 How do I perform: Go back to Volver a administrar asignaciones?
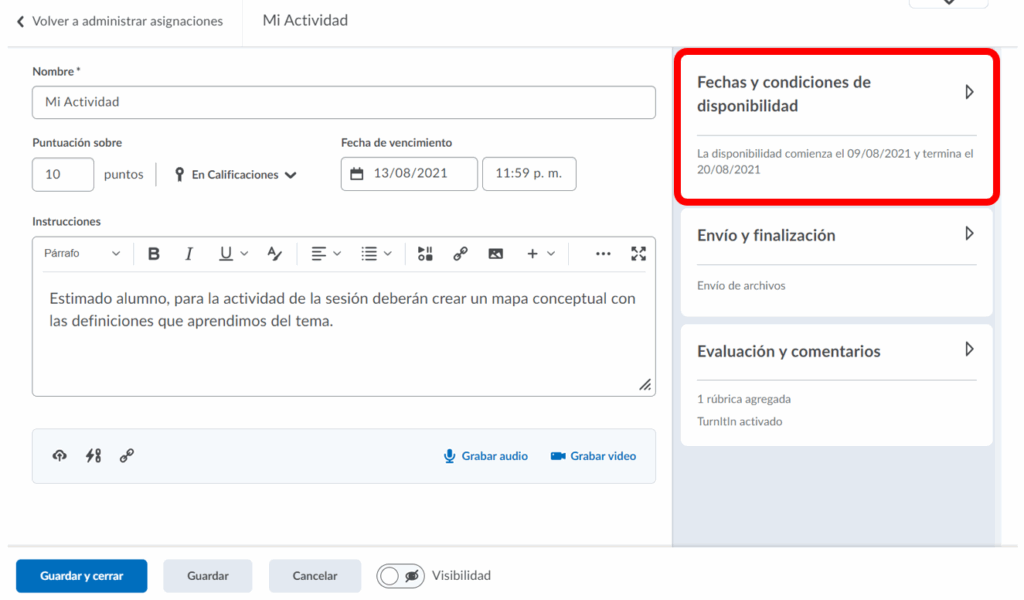119,21
